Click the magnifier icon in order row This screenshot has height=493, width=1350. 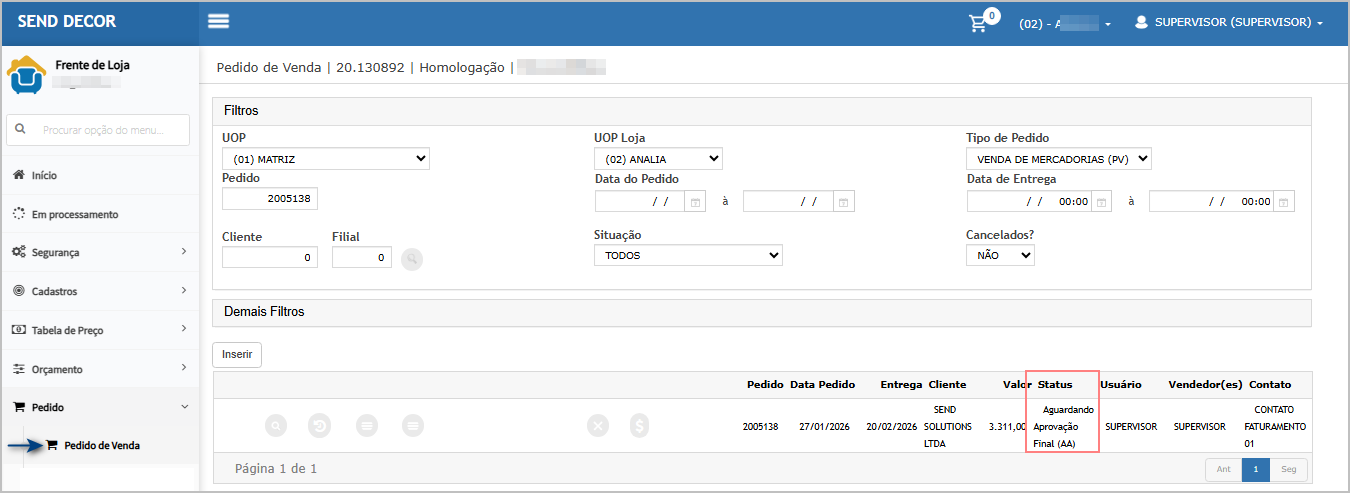tap(276, 426)
